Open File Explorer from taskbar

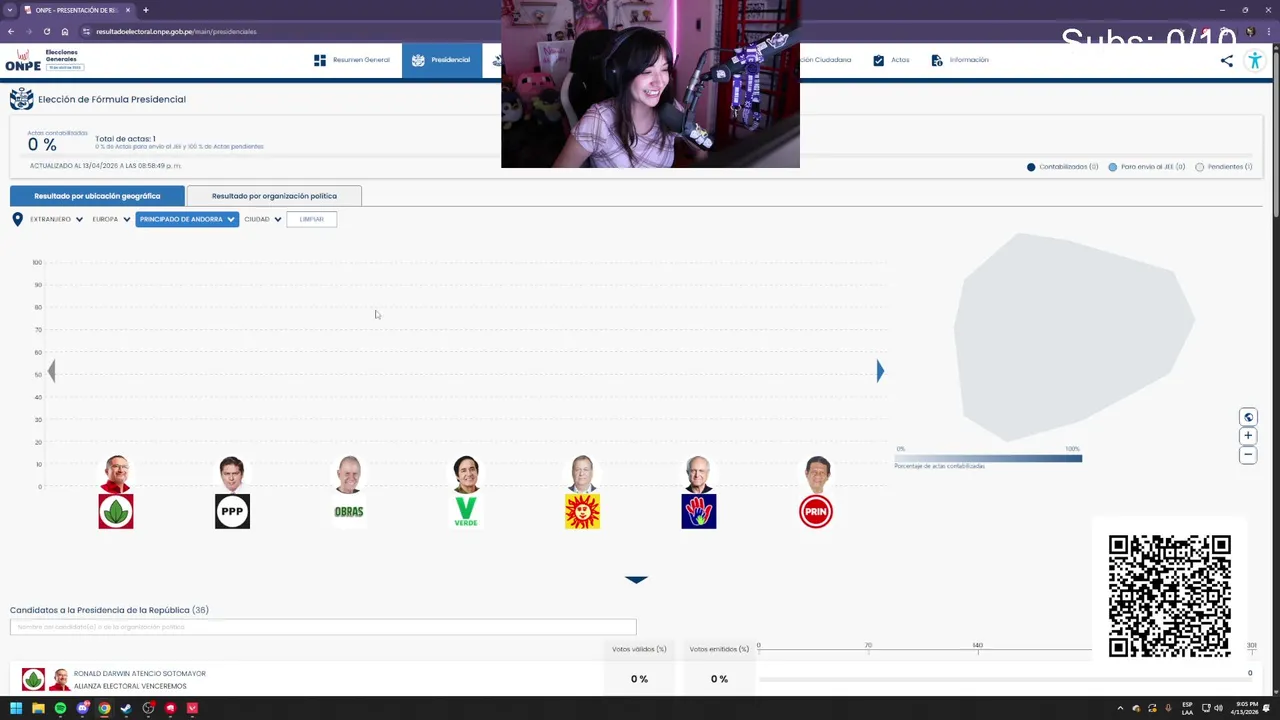38,708
